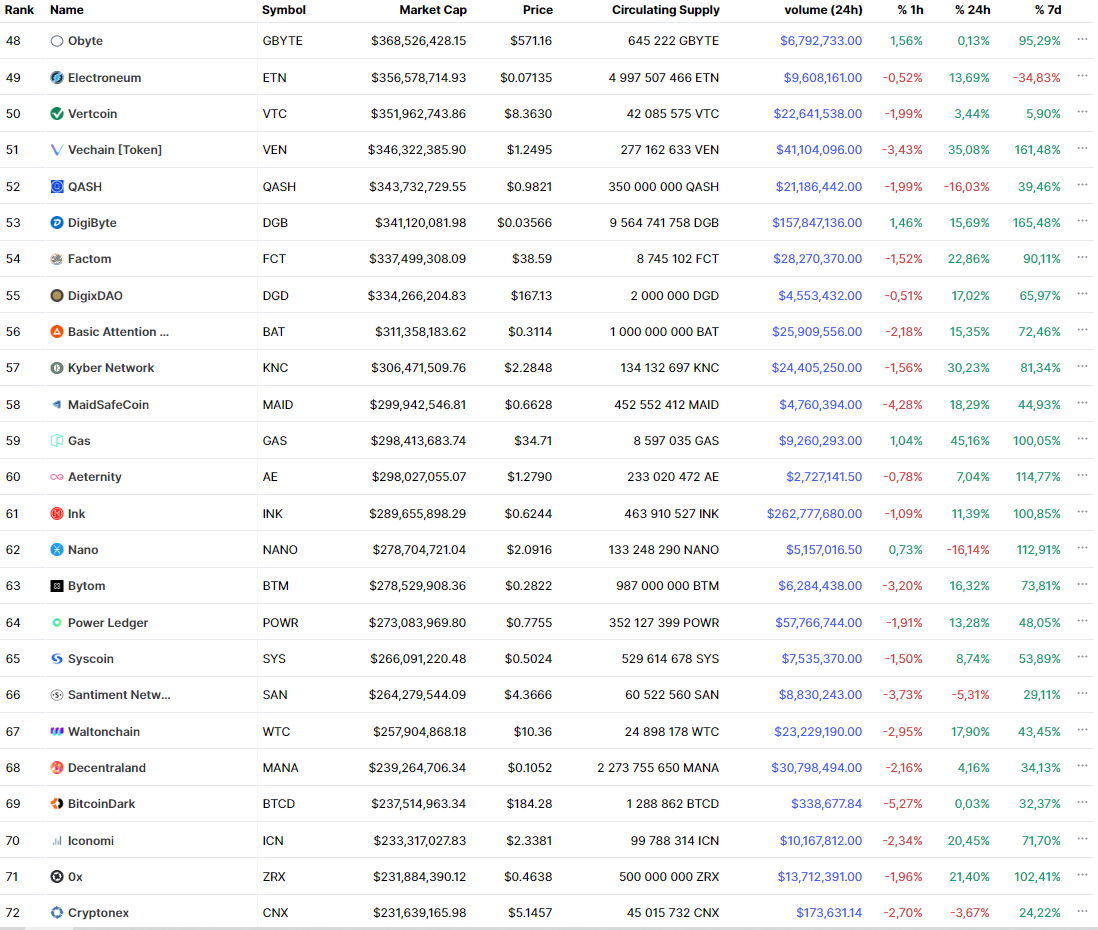Sort table by Market Cap column
The width and height of the screenshot is (1098, 930).
[x=432, y=10]
